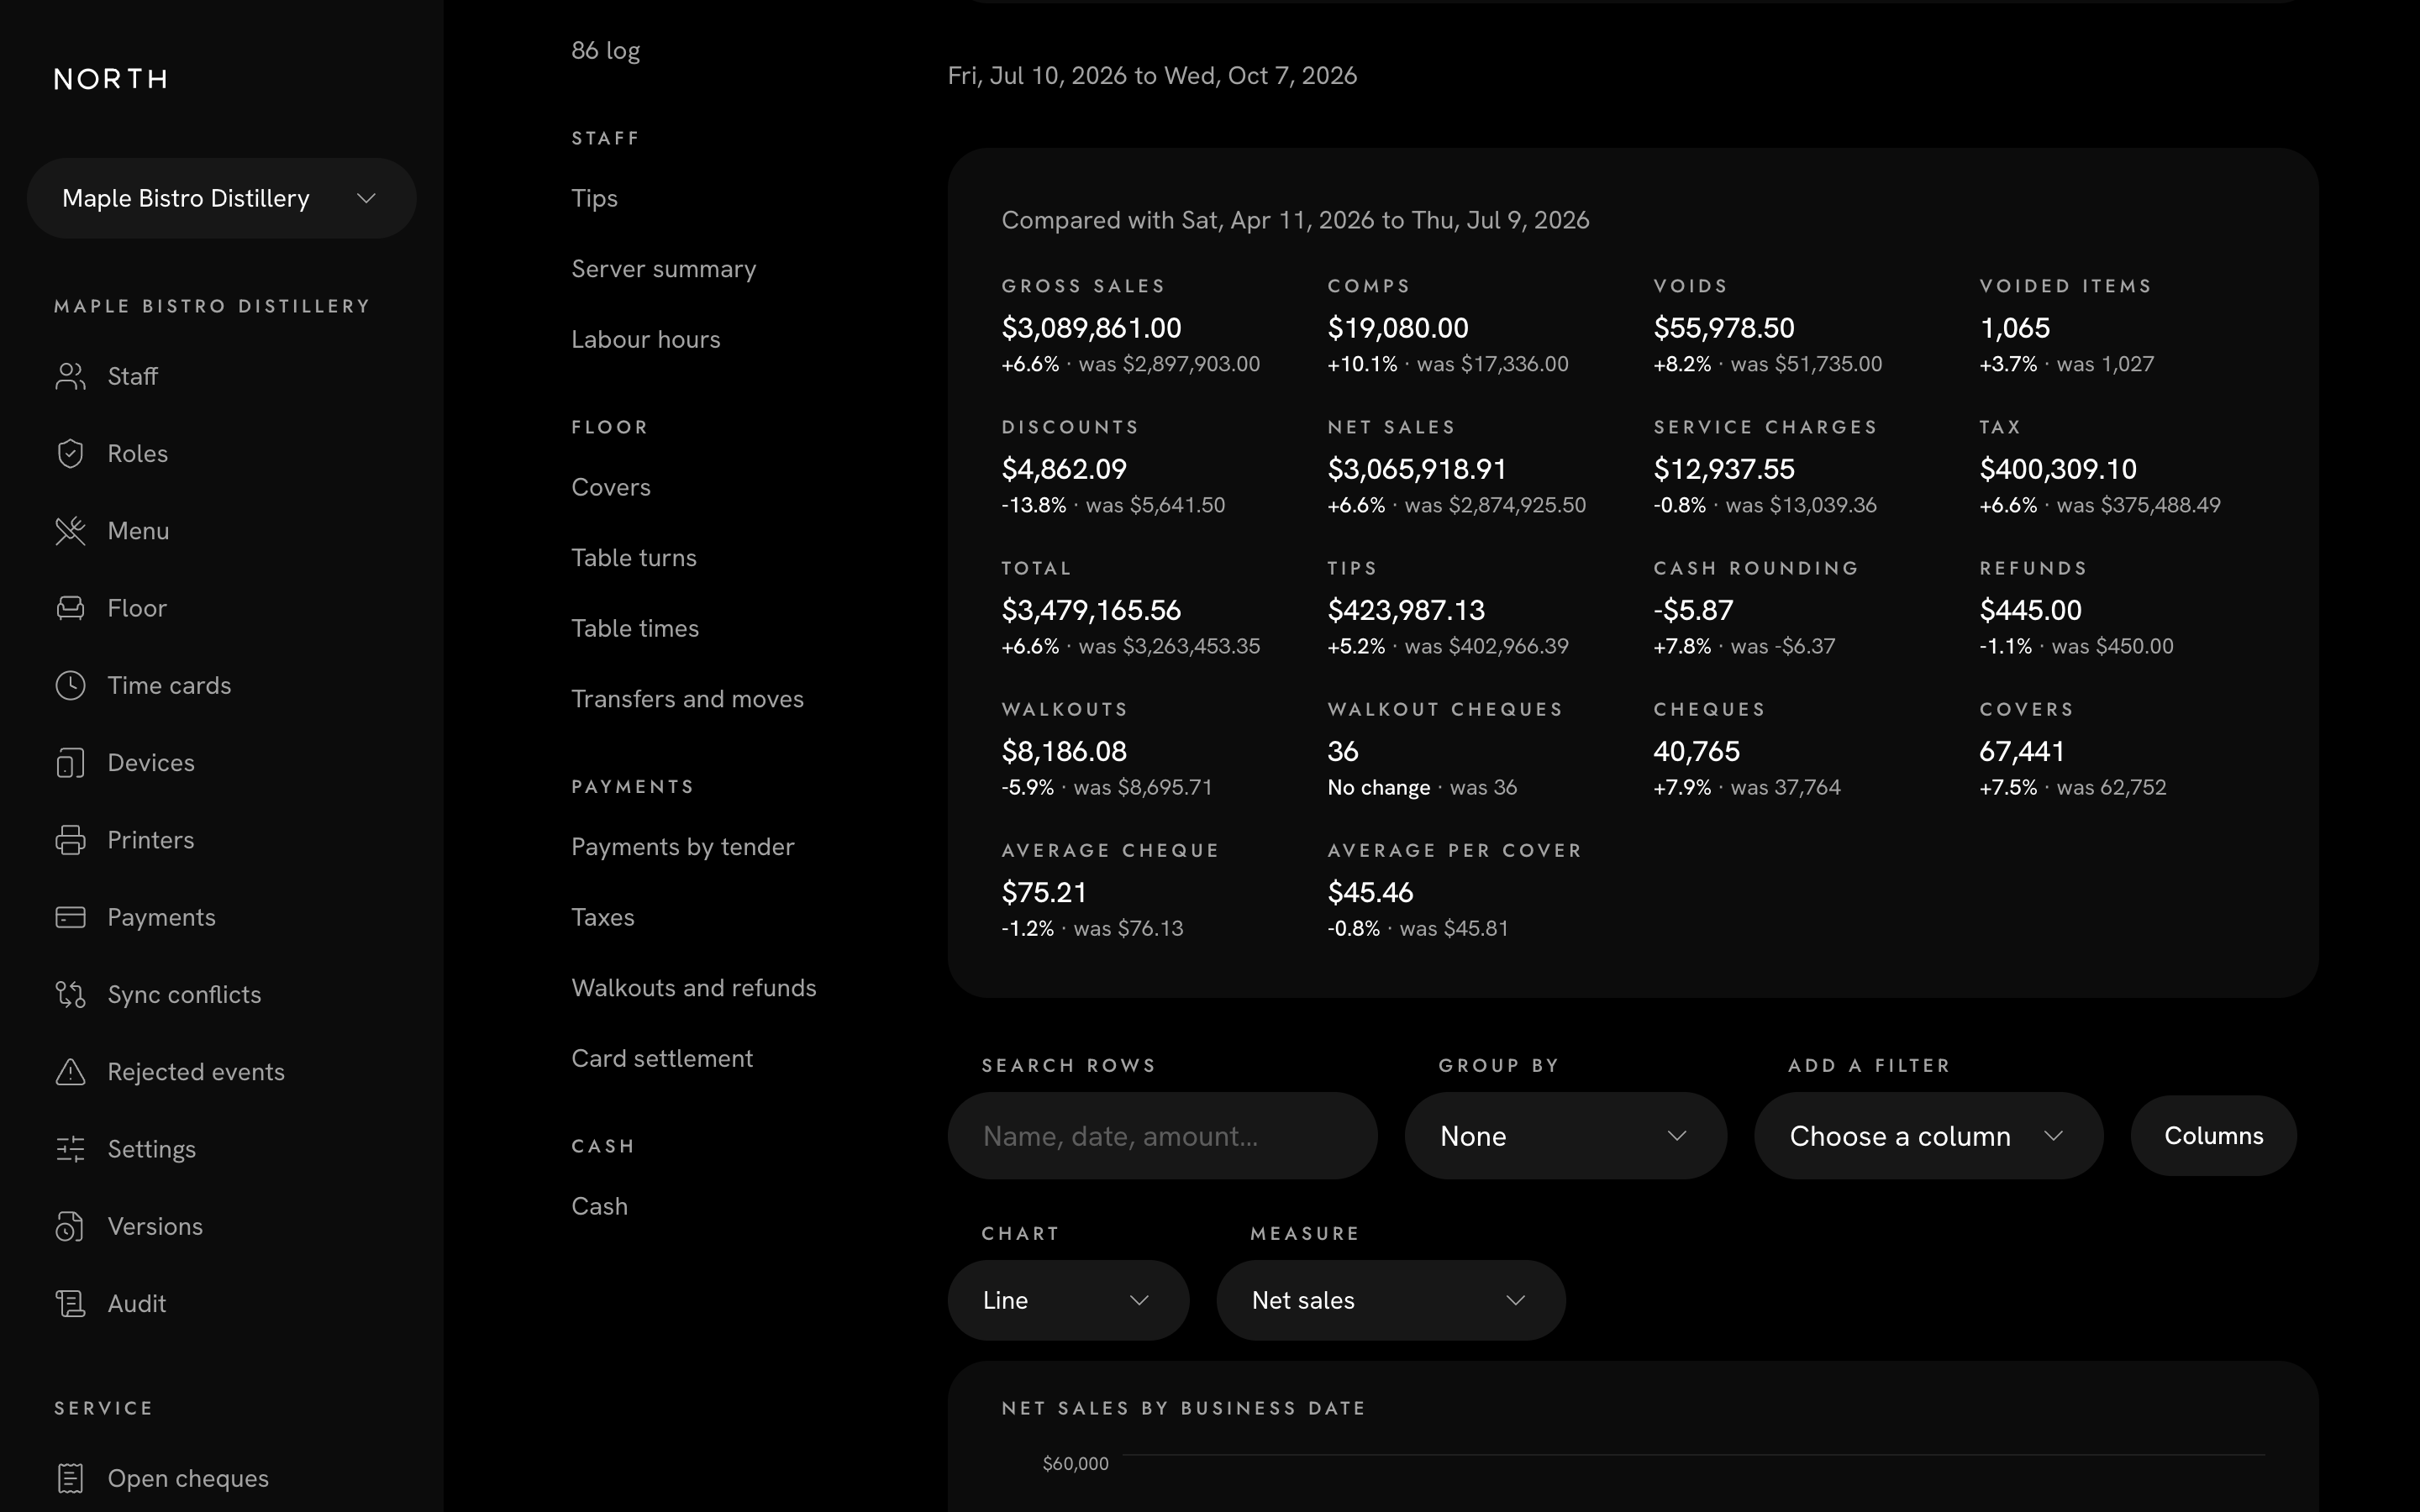Open the Taxes report
Image resolution: width=2420 pixels, height=1512 pixels.
click(603, 917)
